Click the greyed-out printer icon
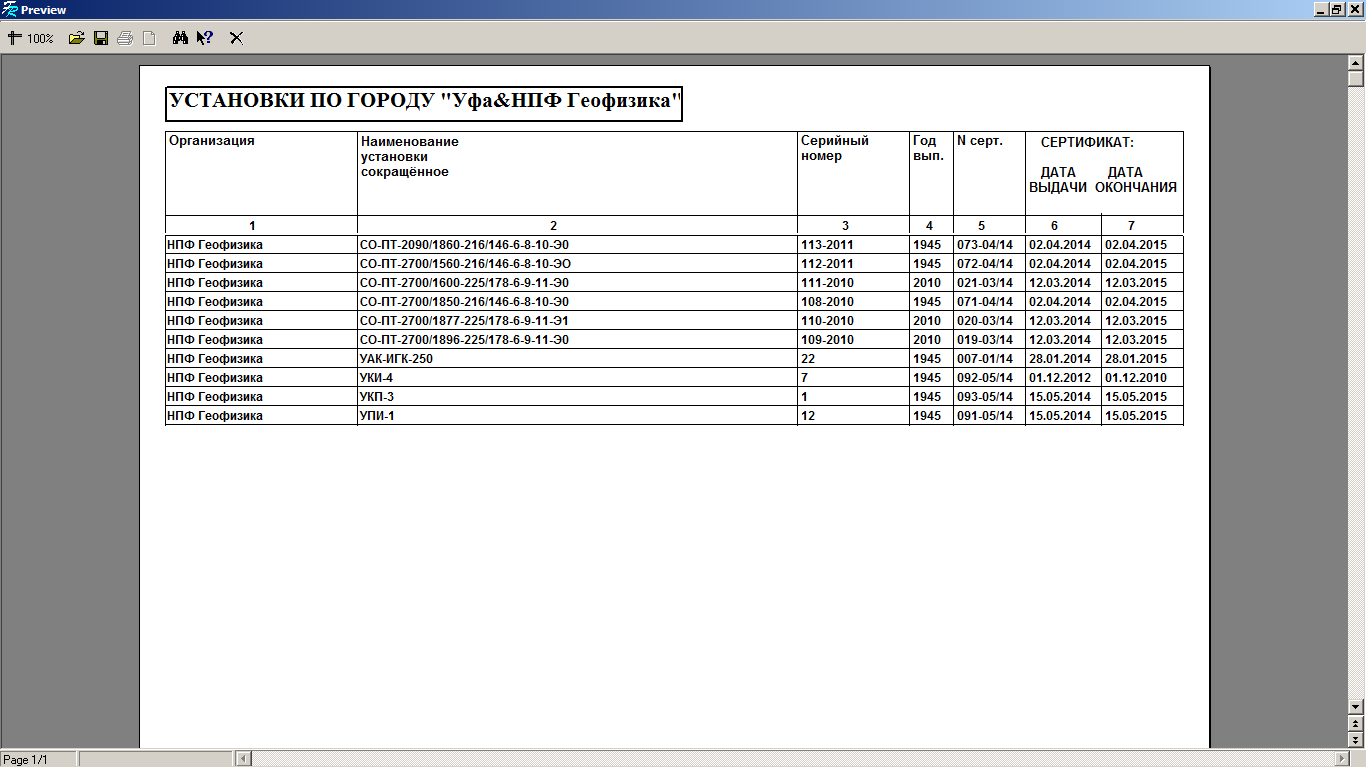This screenshot has width=1366, height=768. [125, 38]
